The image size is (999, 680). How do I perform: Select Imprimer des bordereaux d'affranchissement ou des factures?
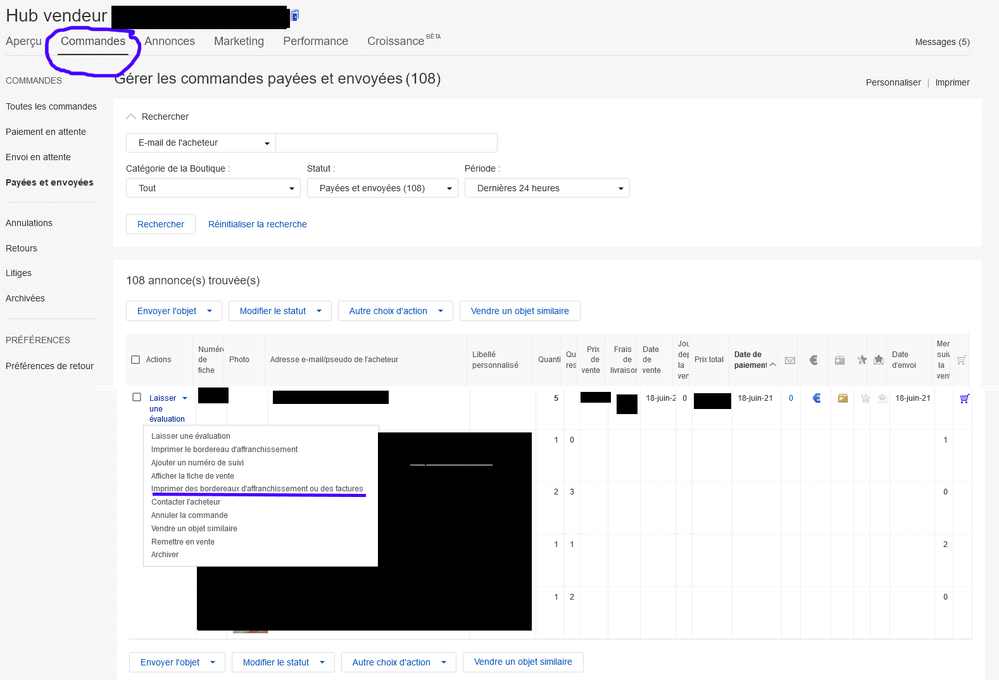257,489
